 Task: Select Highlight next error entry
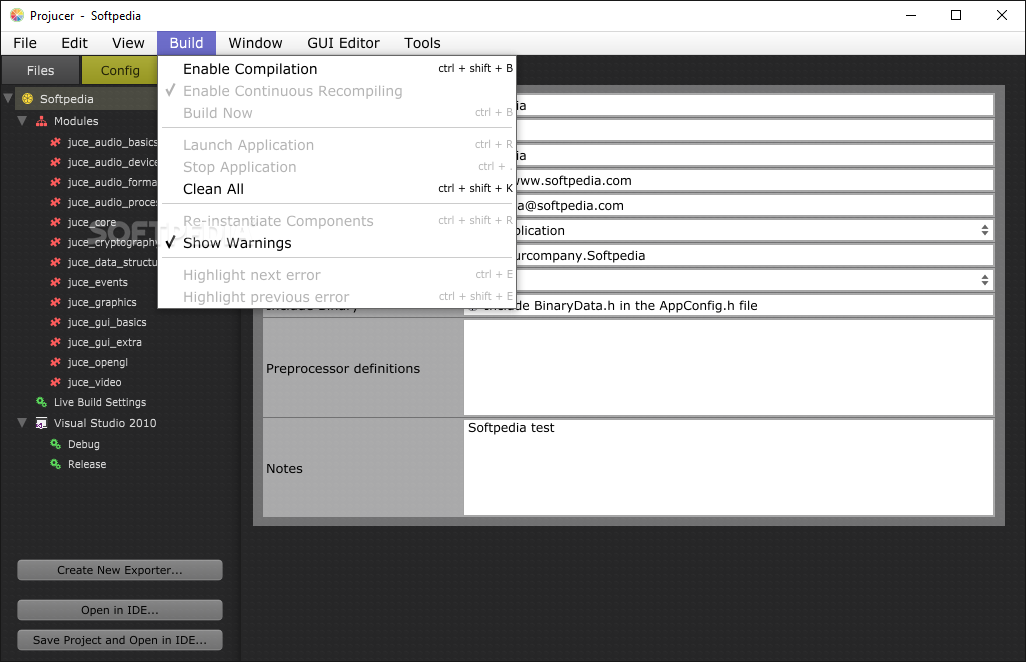[337, 275]
